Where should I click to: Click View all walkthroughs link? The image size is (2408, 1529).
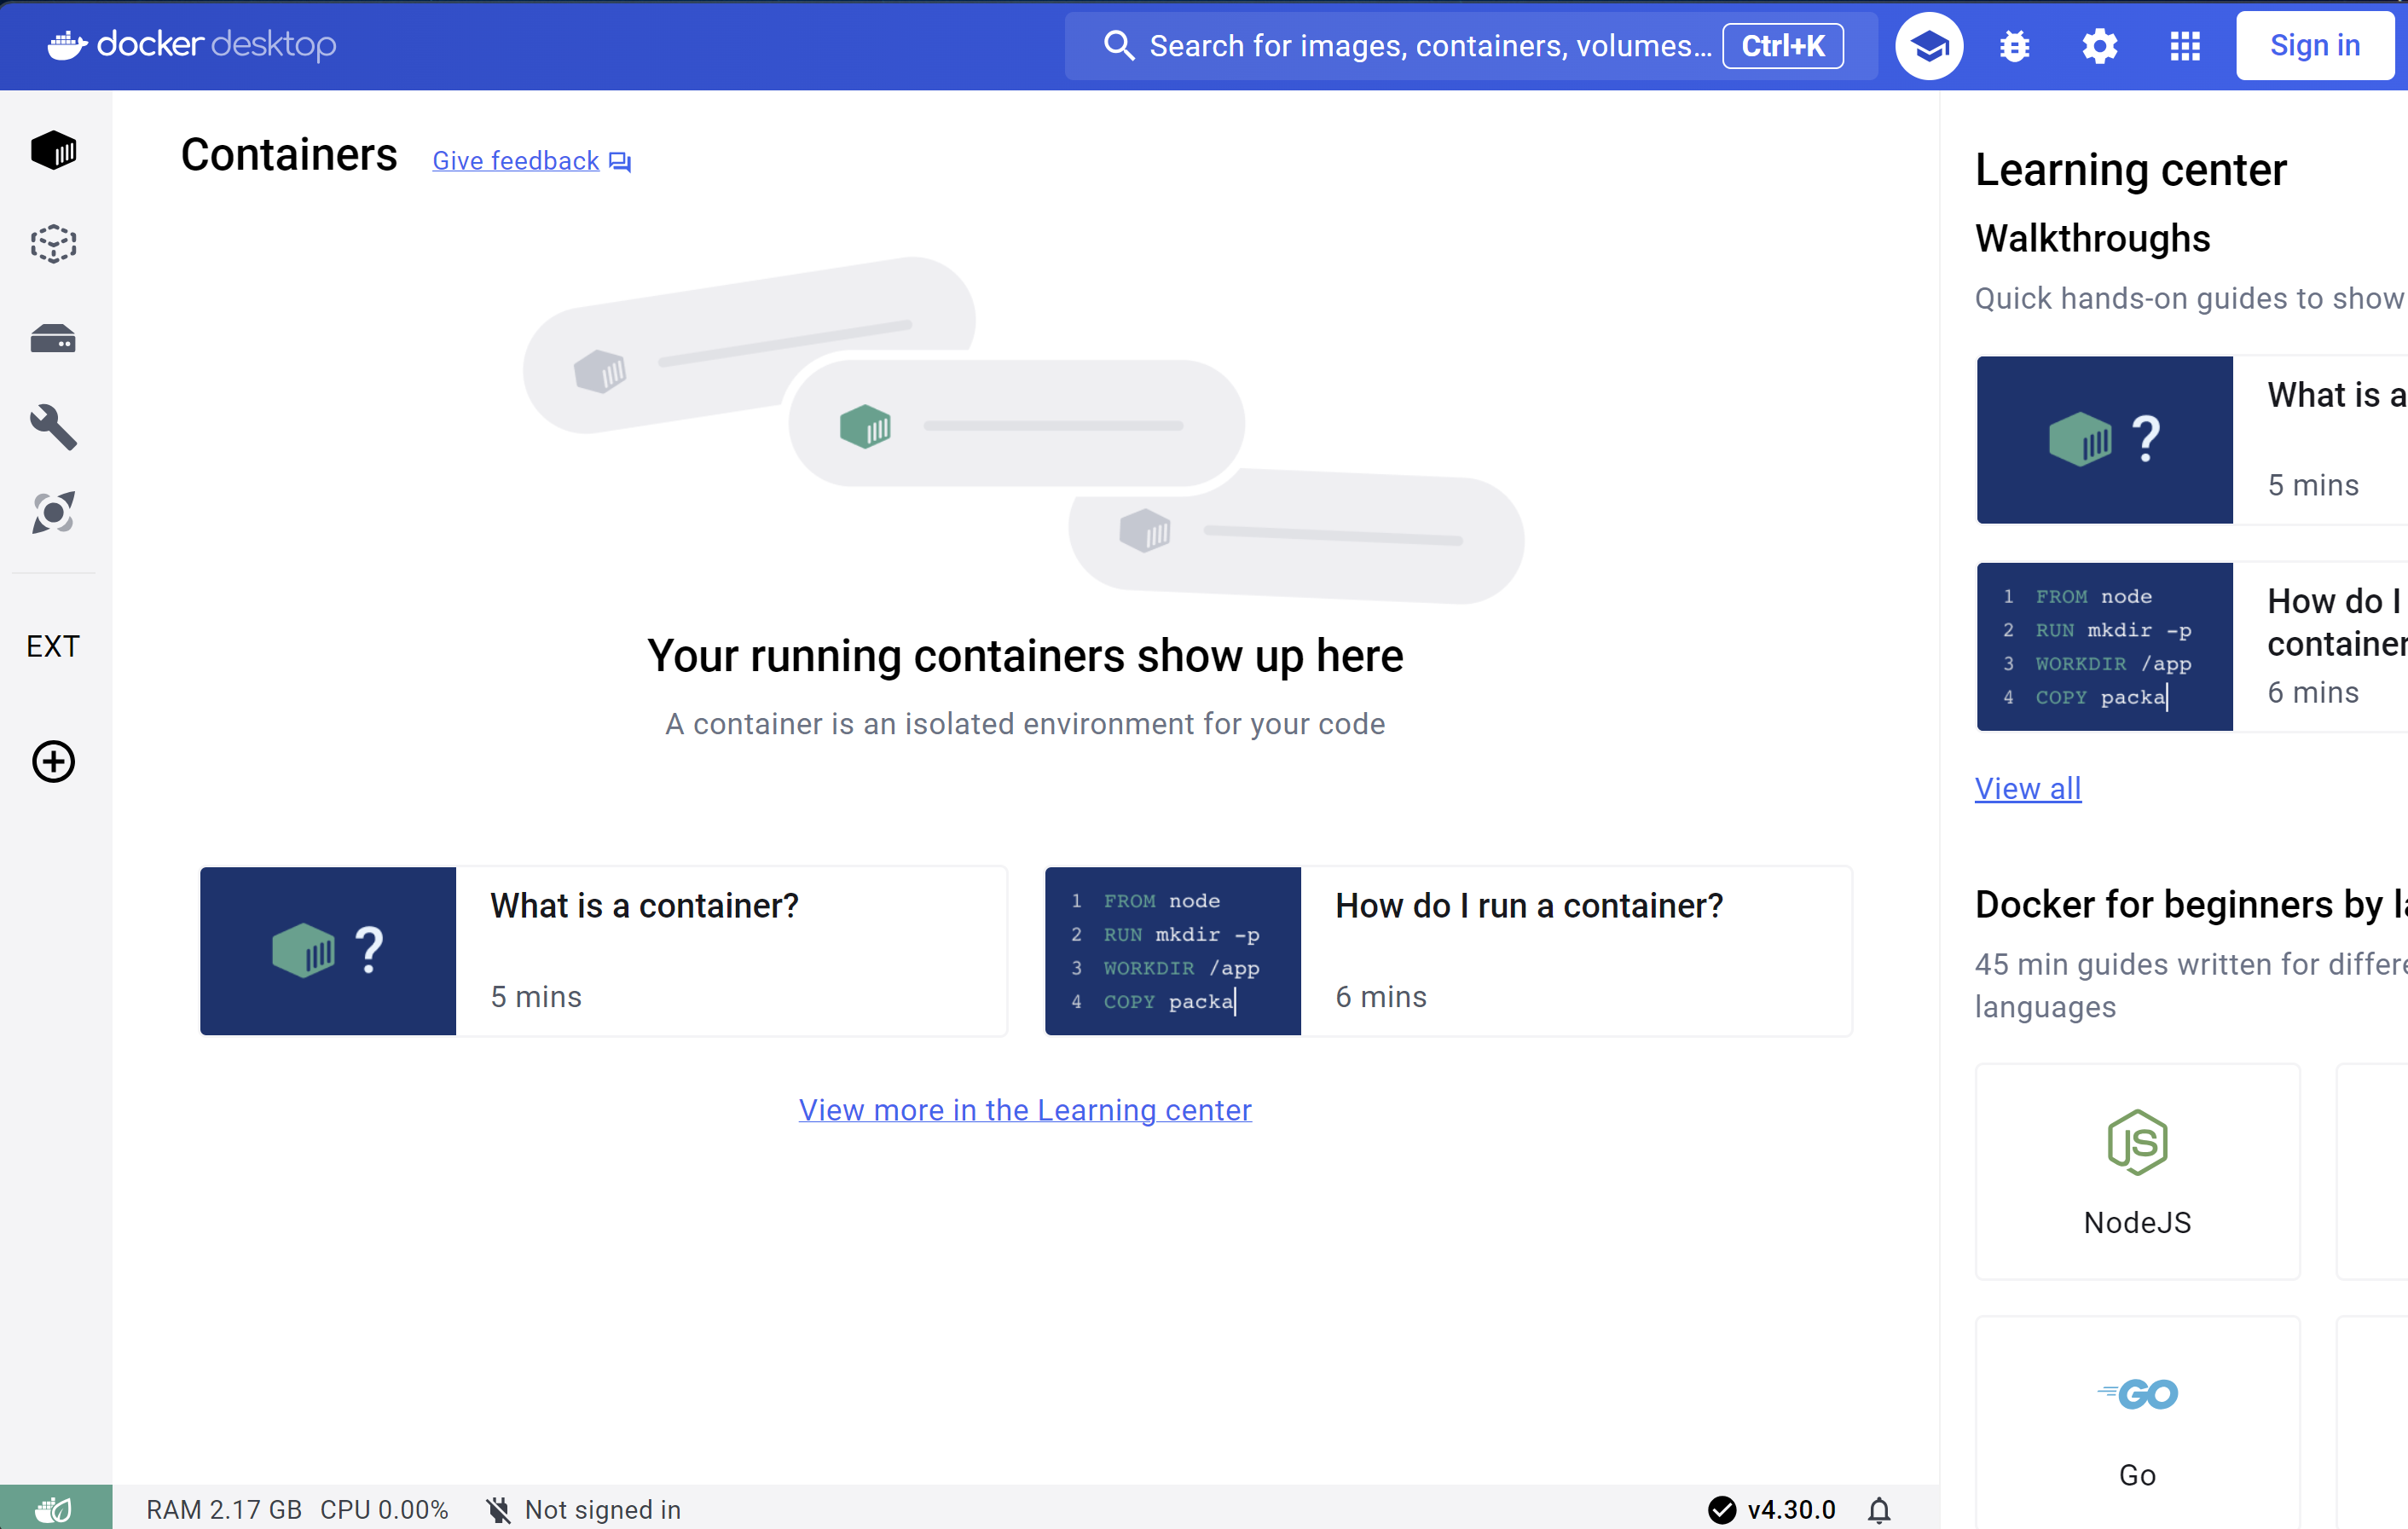(x=2027, y=789)
